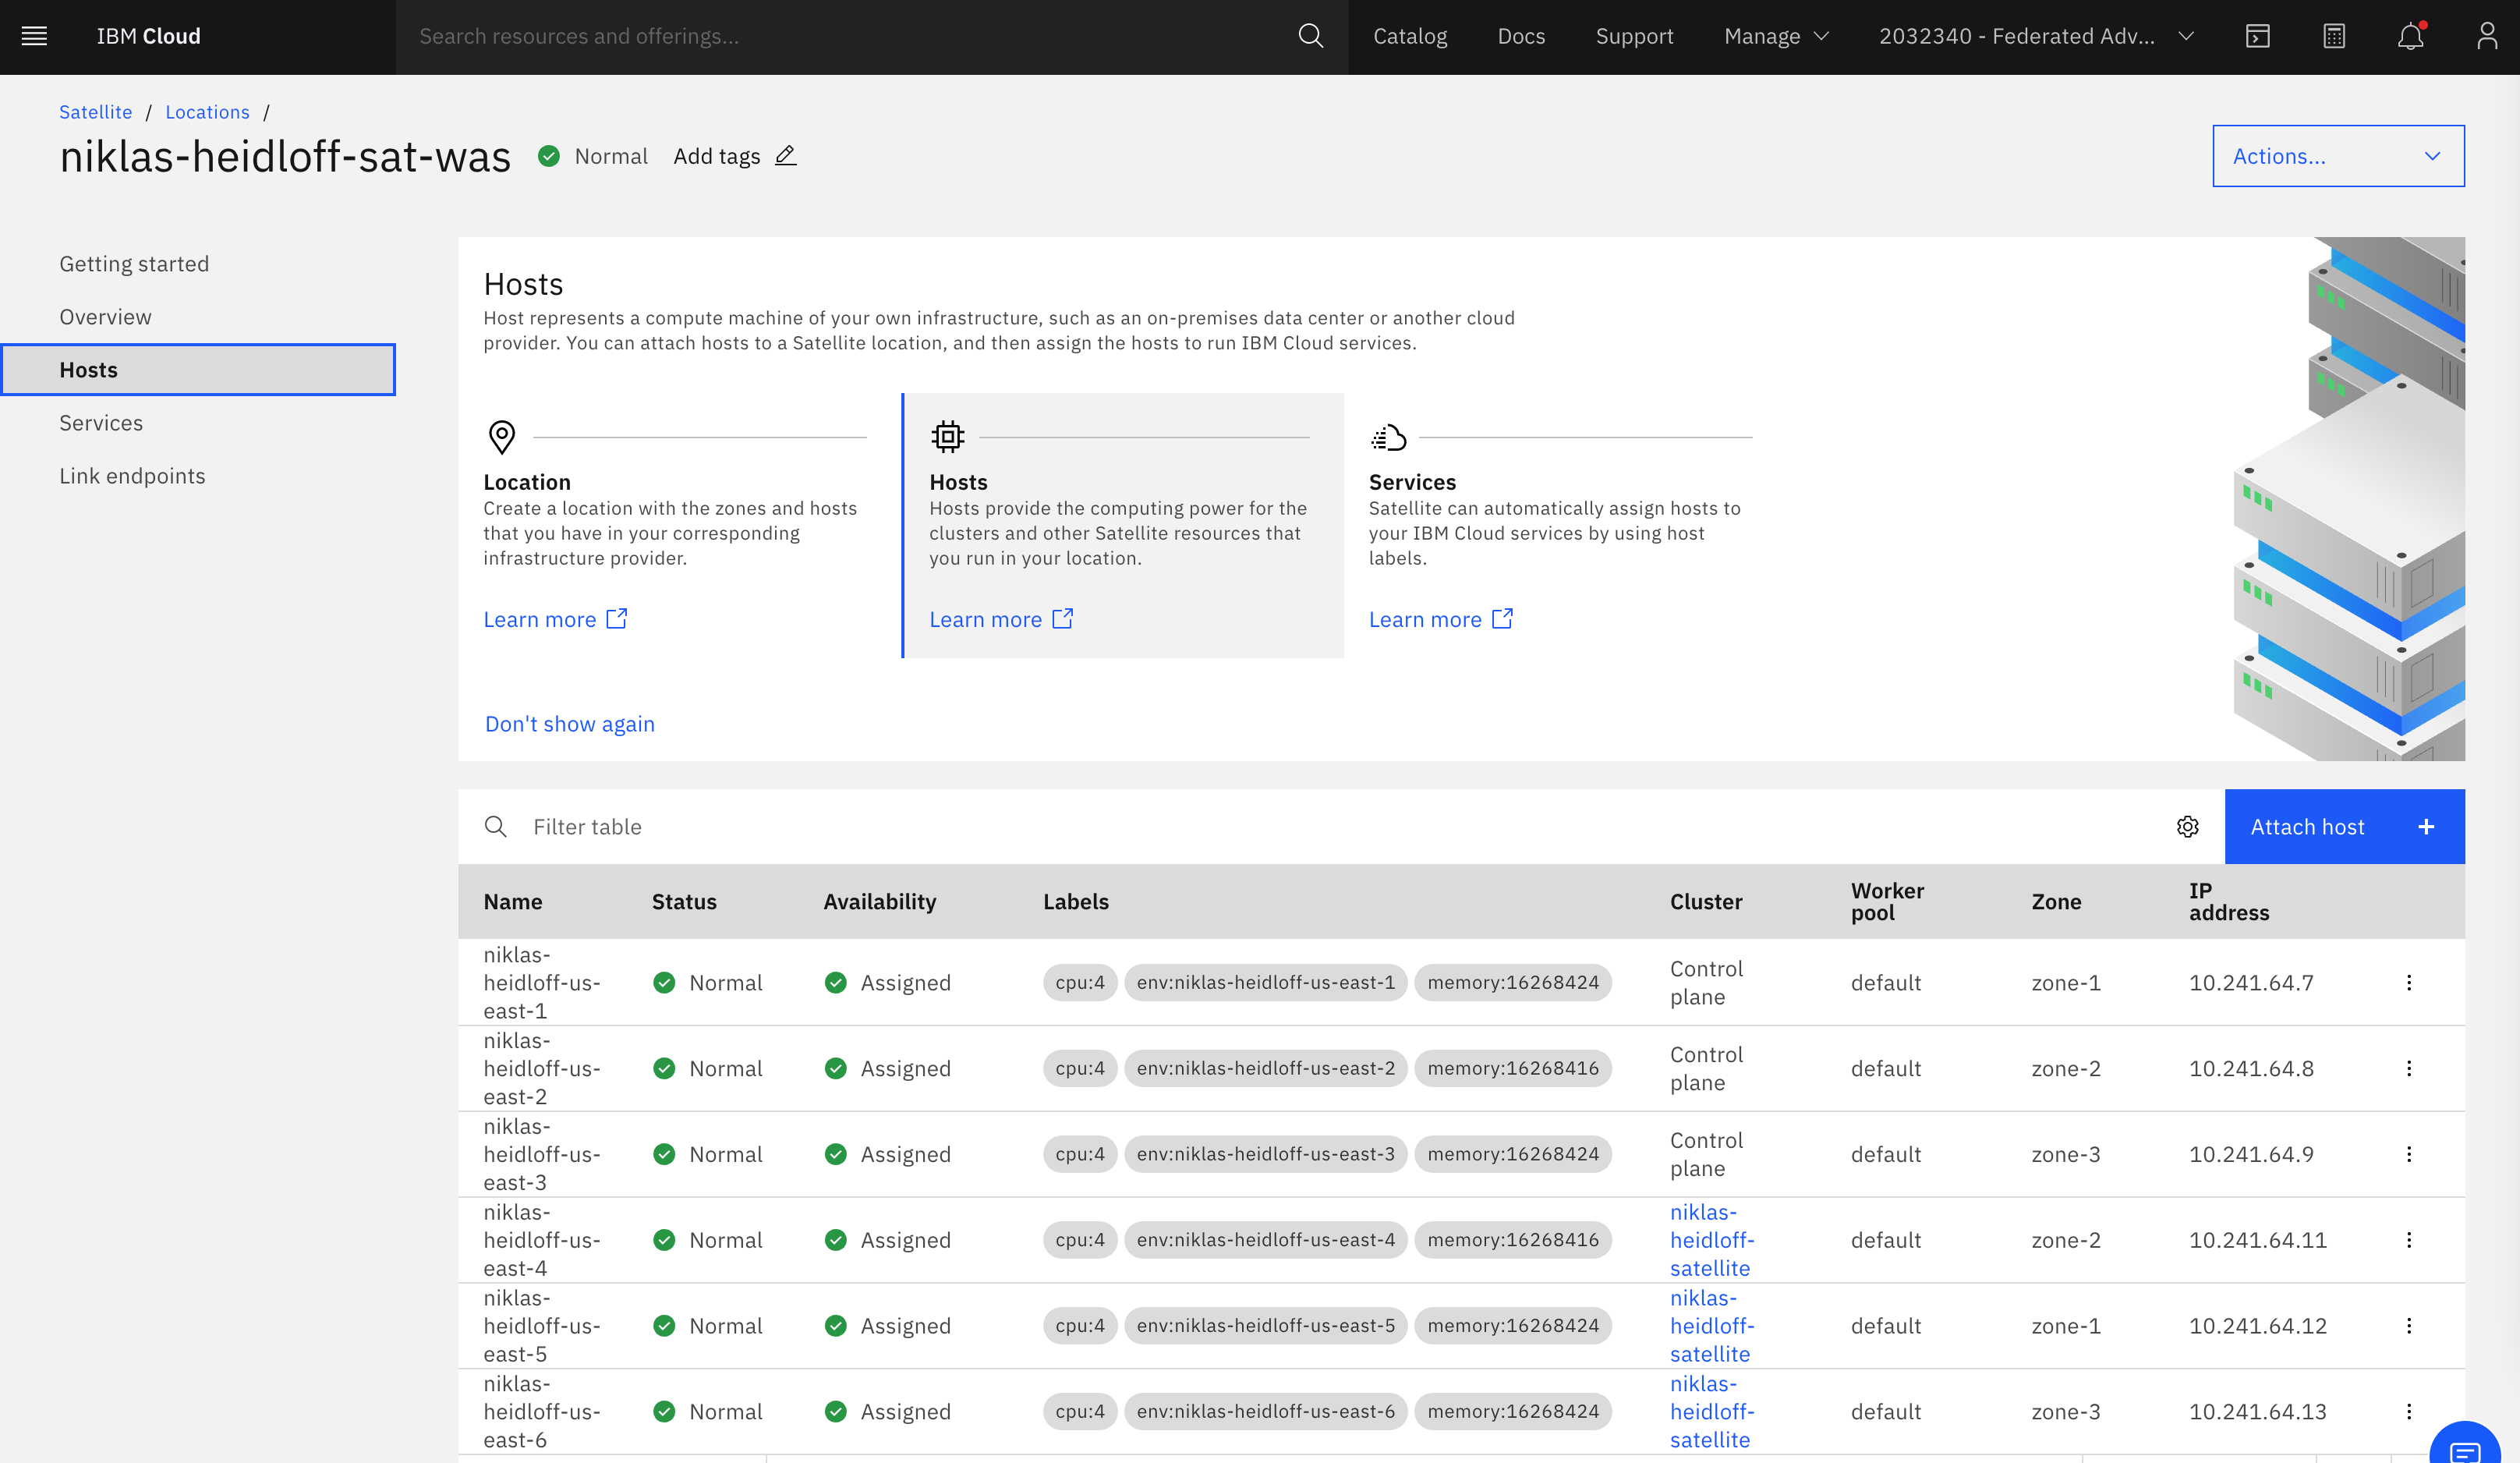
Task: Click the IP address column header
Action: coord(2229,902)
